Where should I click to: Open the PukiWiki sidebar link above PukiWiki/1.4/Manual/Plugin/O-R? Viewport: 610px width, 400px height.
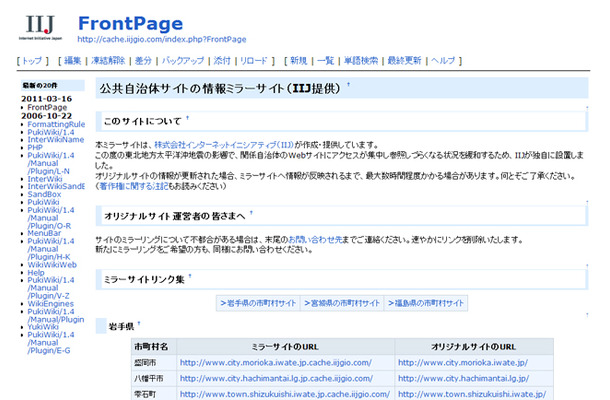pyautogui.click(x=43, y=202)
